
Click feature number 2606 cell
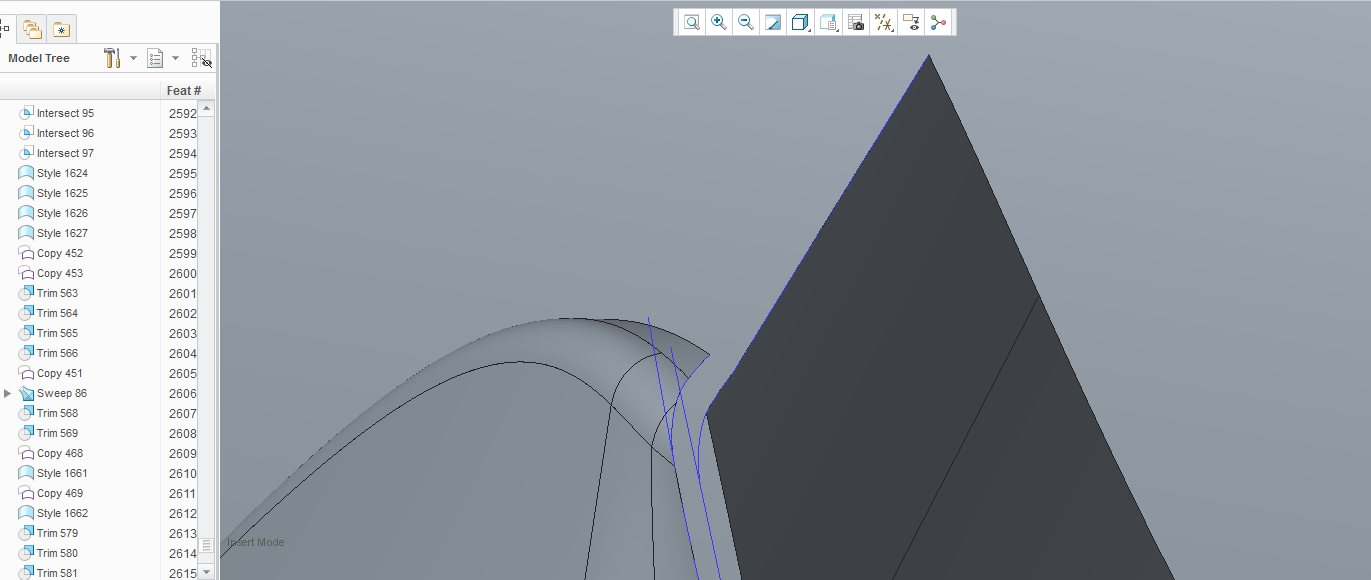pos(183,393)
